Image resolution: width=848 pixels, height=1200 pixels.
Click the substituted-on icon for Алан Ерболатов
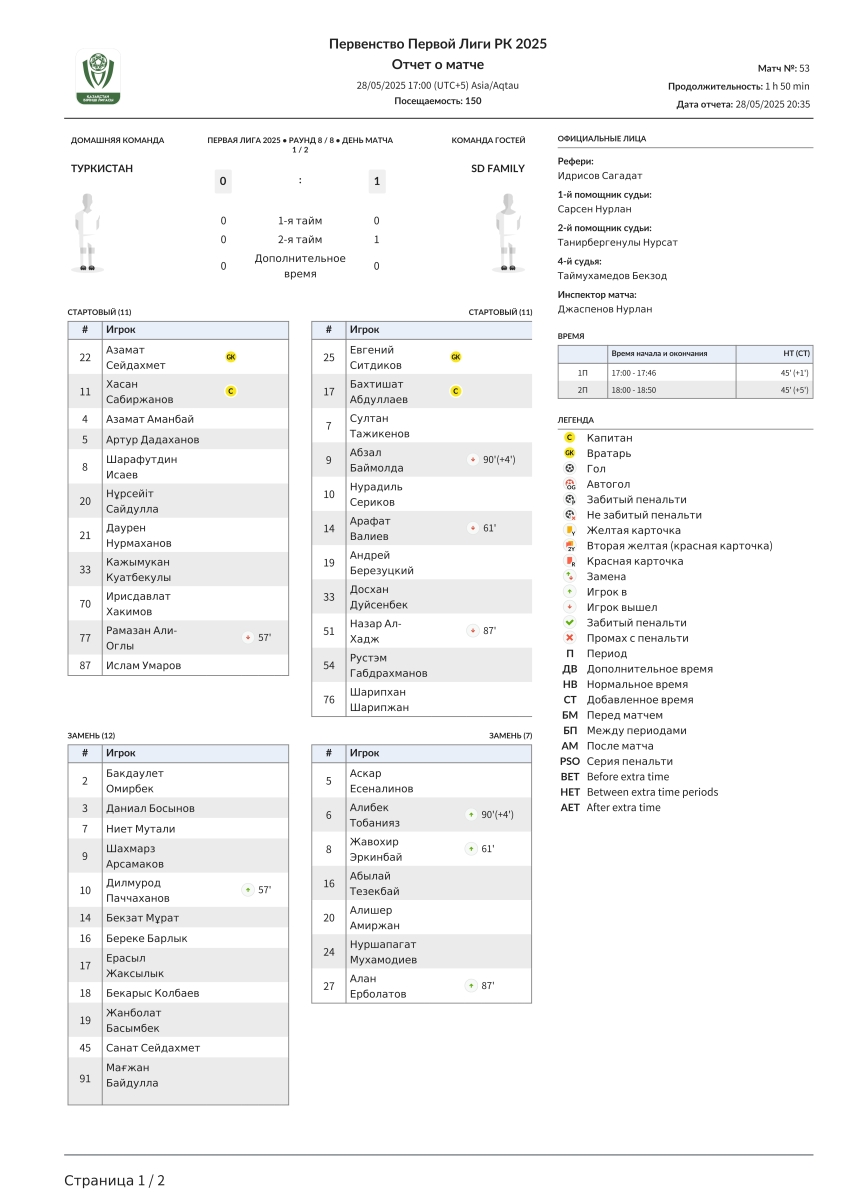(472, 985)
